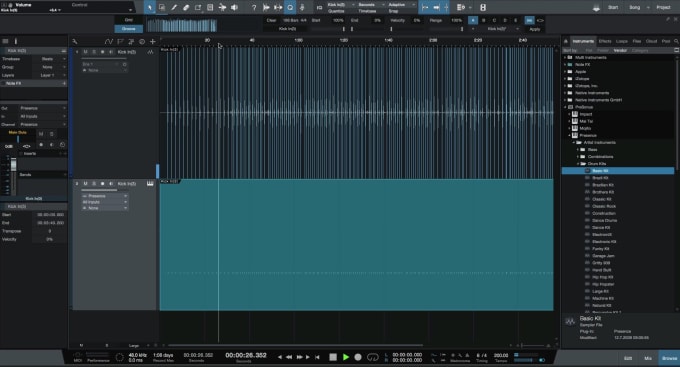The image size is (680, 367).
Task: Toggle the Loop transport button
Action: [373, 357]
